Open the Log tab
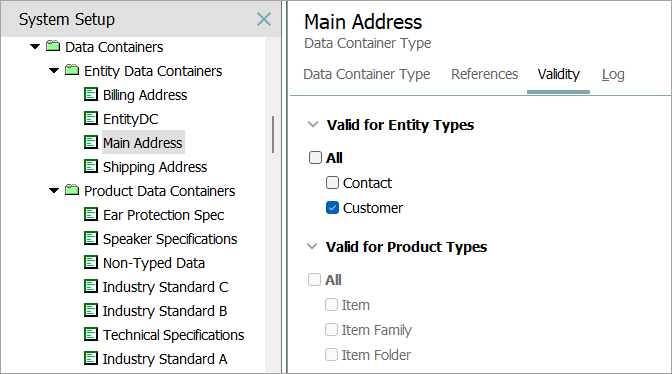The image size is (672, 374). pyautogui.click(x=613, y=75)
